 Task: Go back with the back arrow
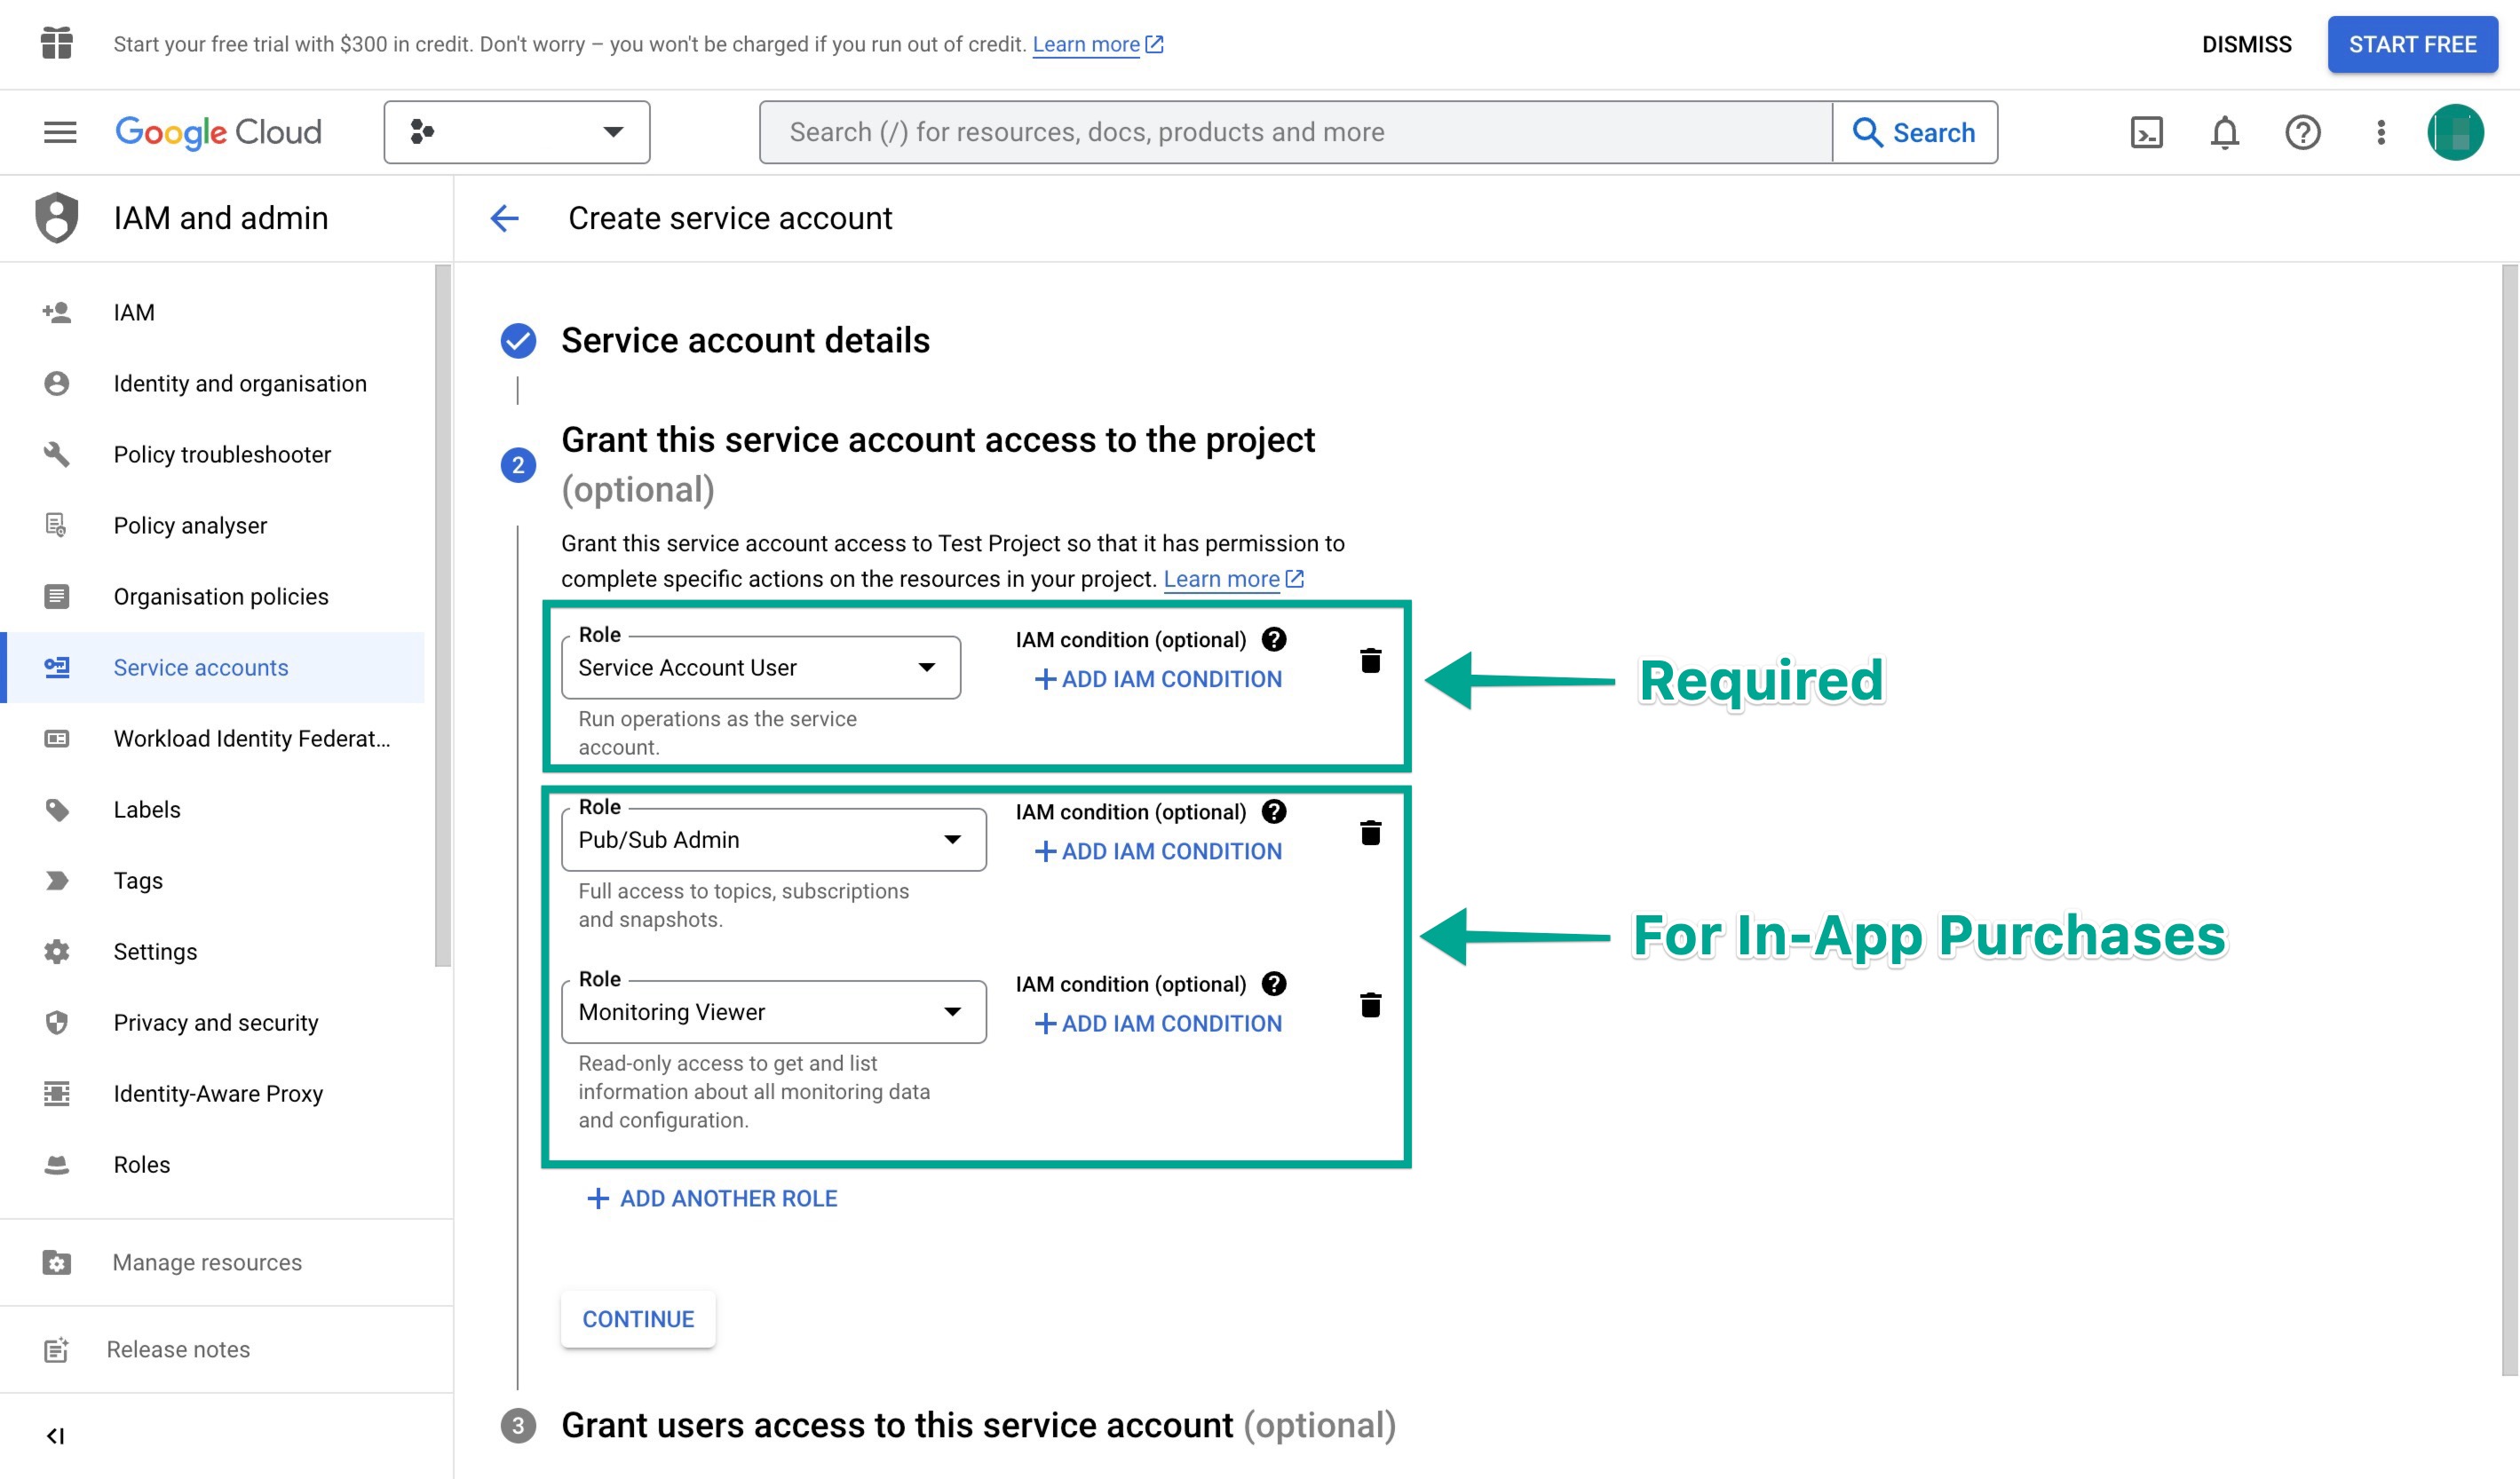point(505,218)
